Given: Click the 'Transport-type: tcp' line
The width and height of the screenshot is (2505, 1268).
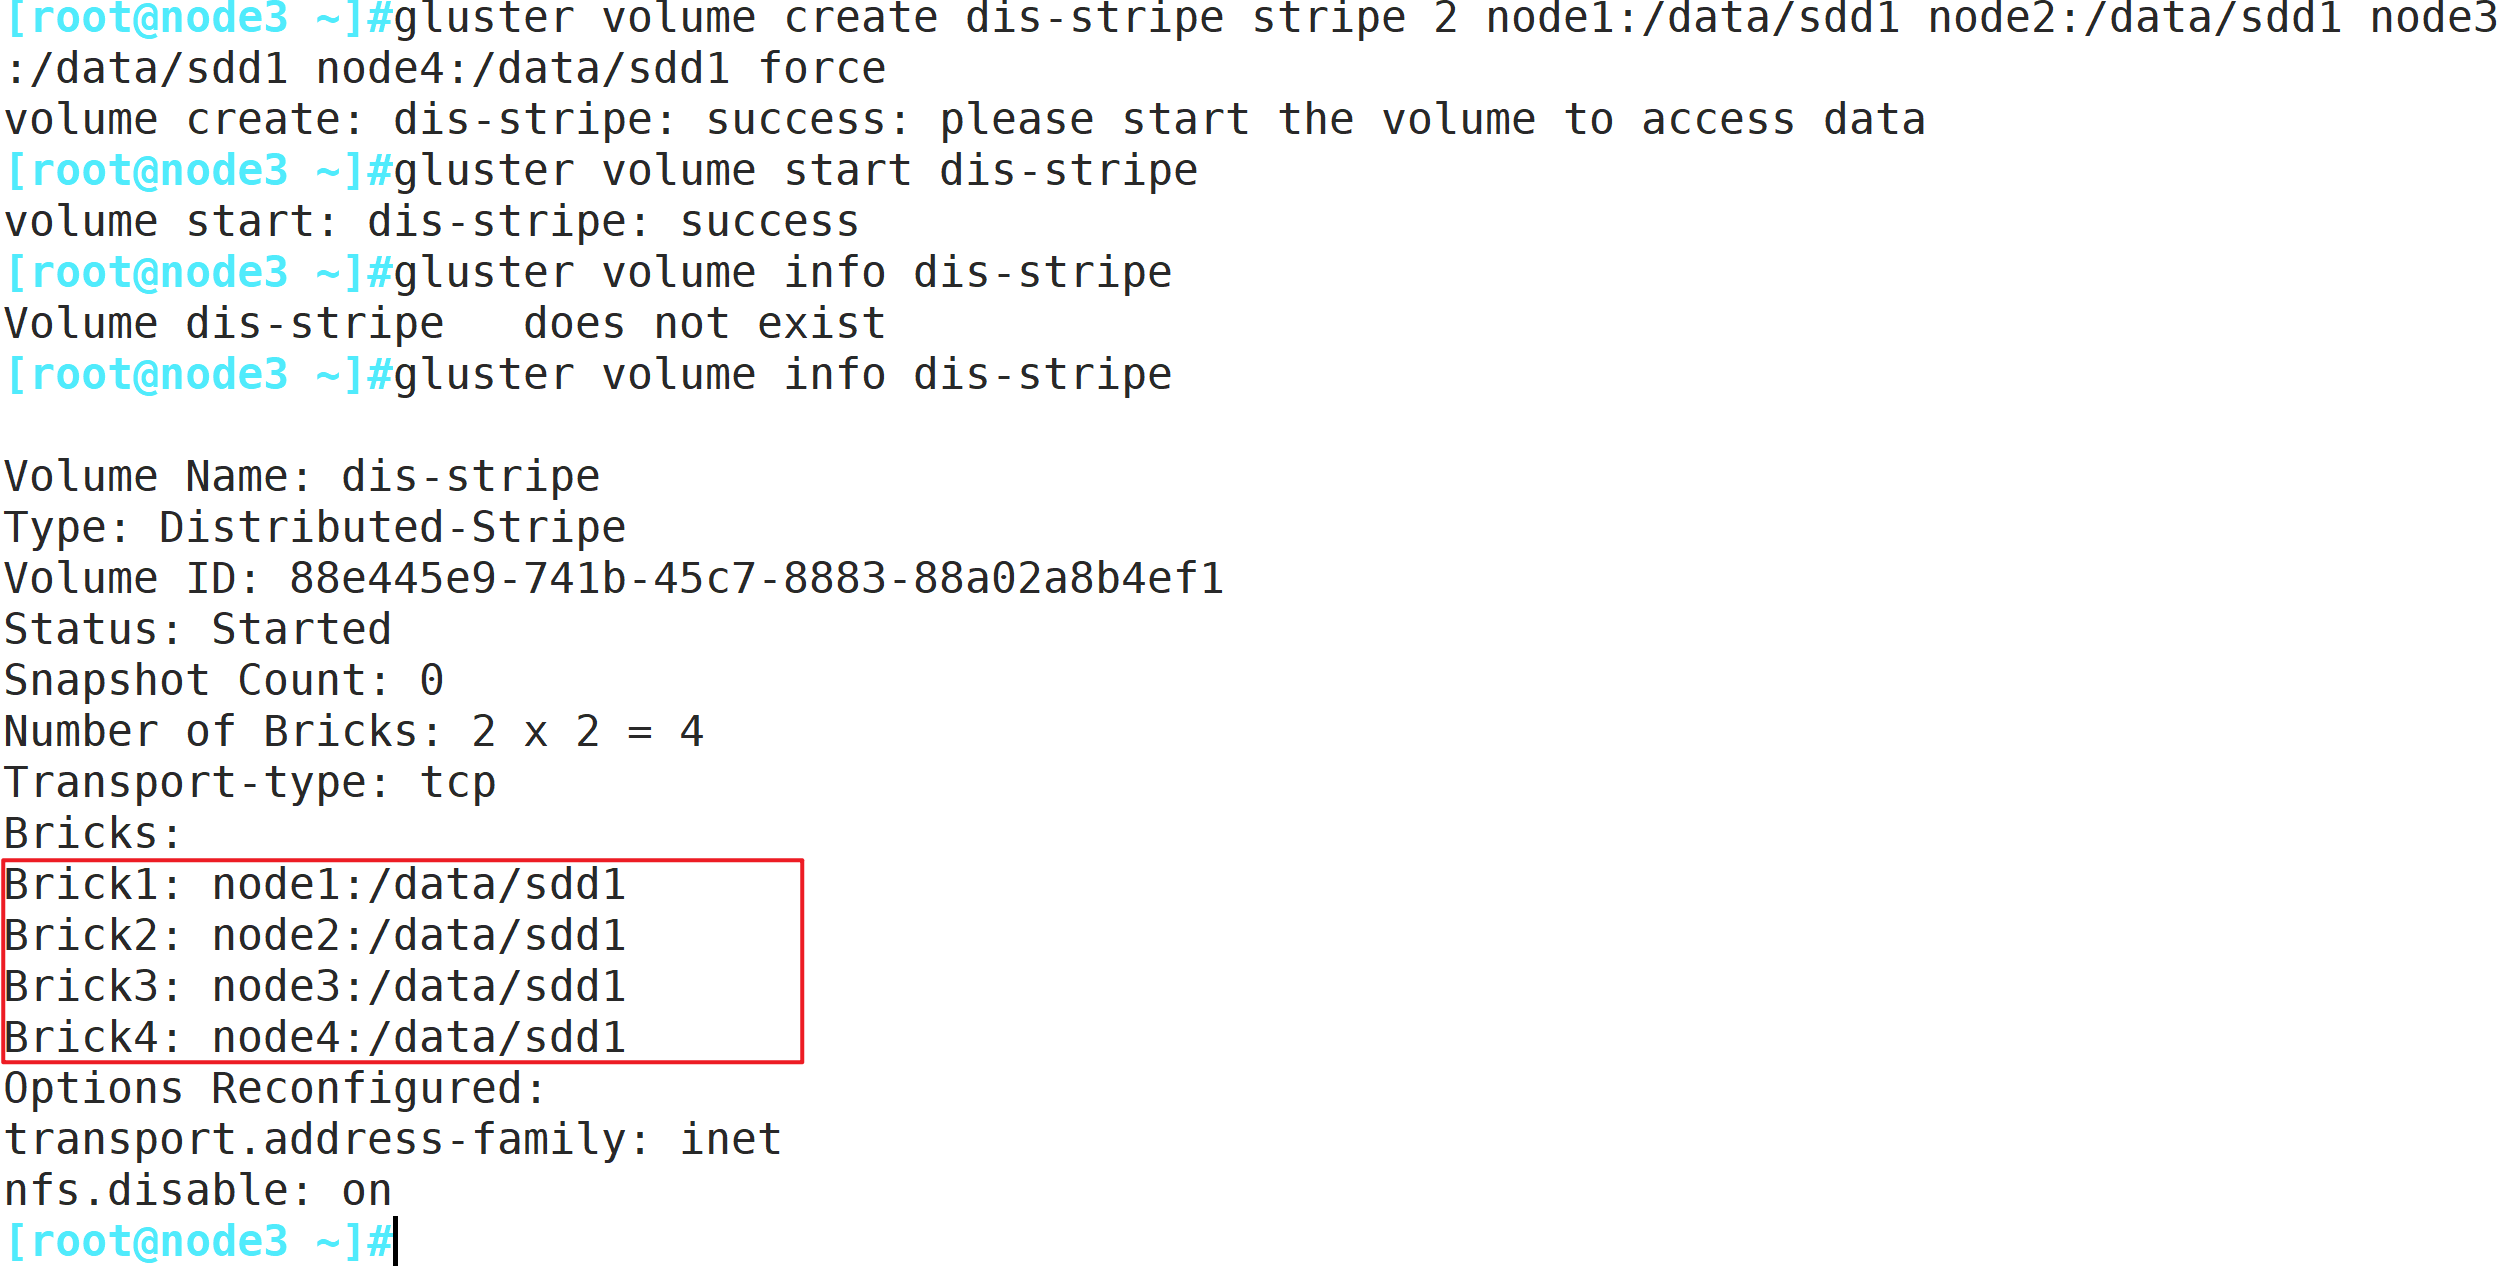Looking at the screenshot, I should pyautogui.click(x=250, y=783).
